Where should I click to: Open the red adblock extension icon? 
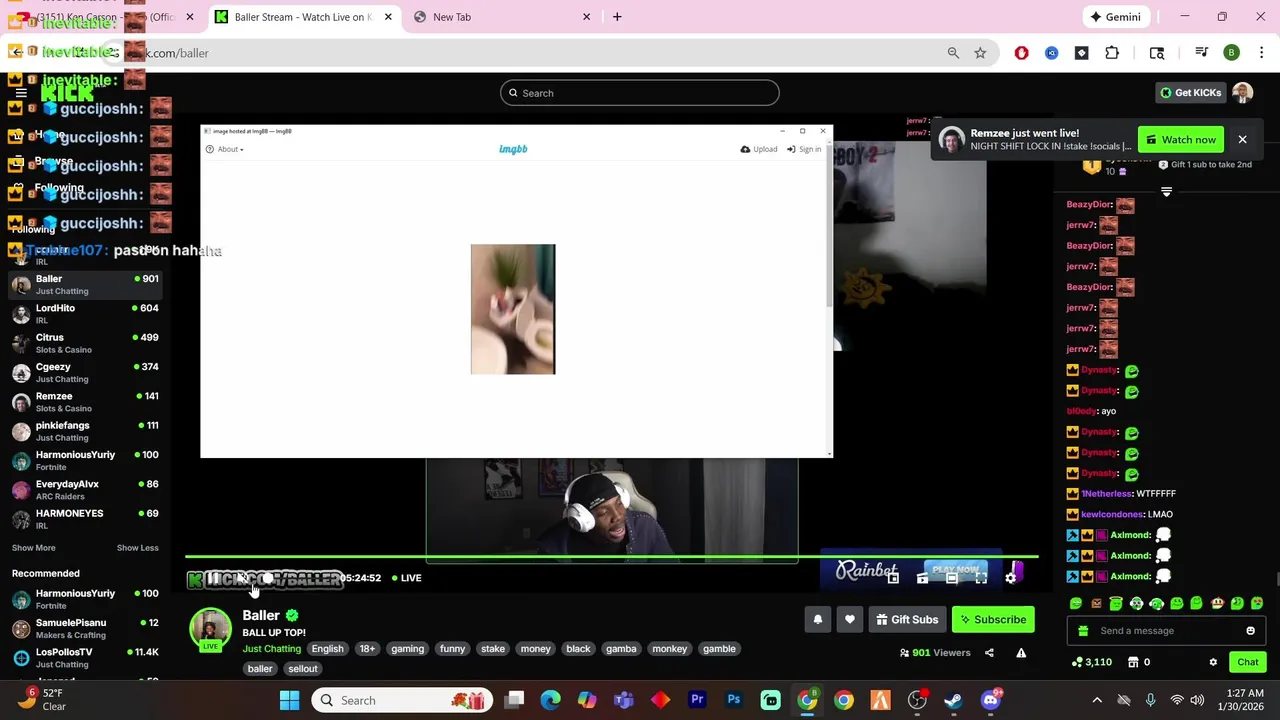point(1021,53)
